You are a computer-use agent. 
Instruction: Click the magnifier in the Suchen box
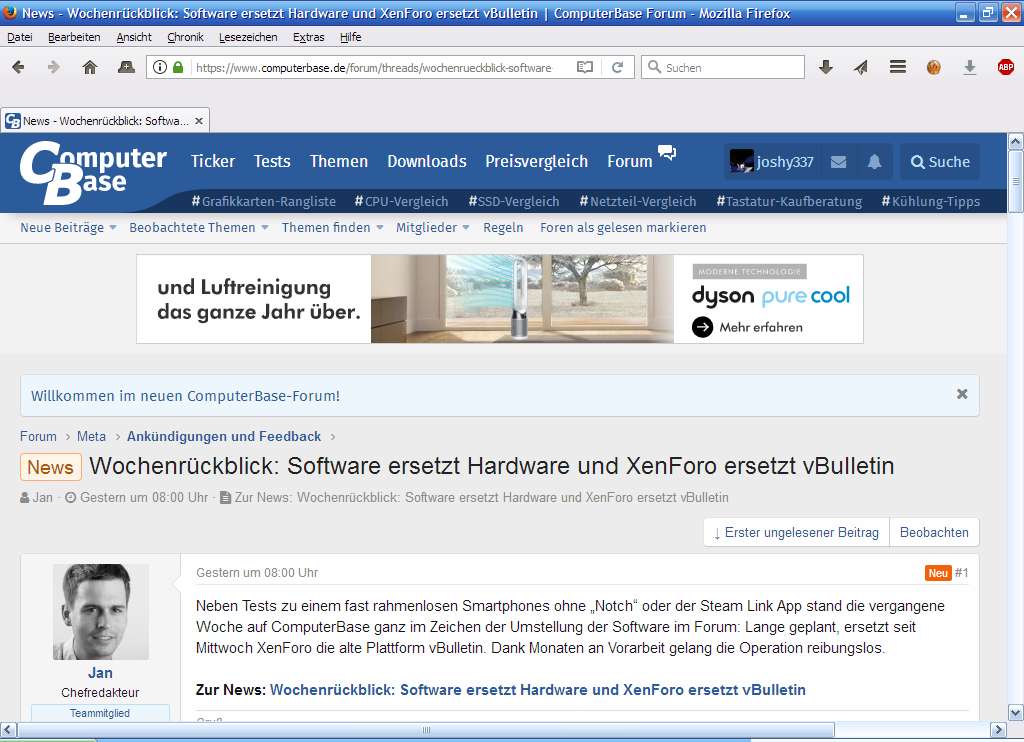point(654,67)
